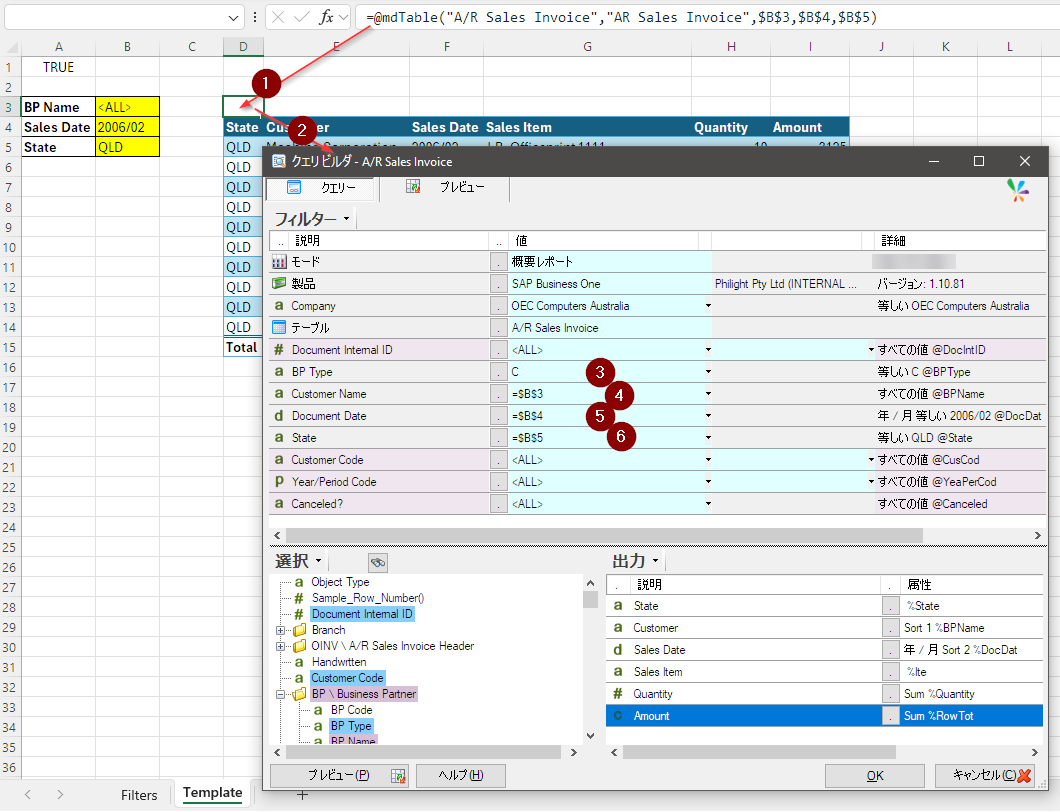Click the preview grid icon next to プレビュー(P)
The width and height of the screenshot is (1060, 812).
click(x=398, y=775)
